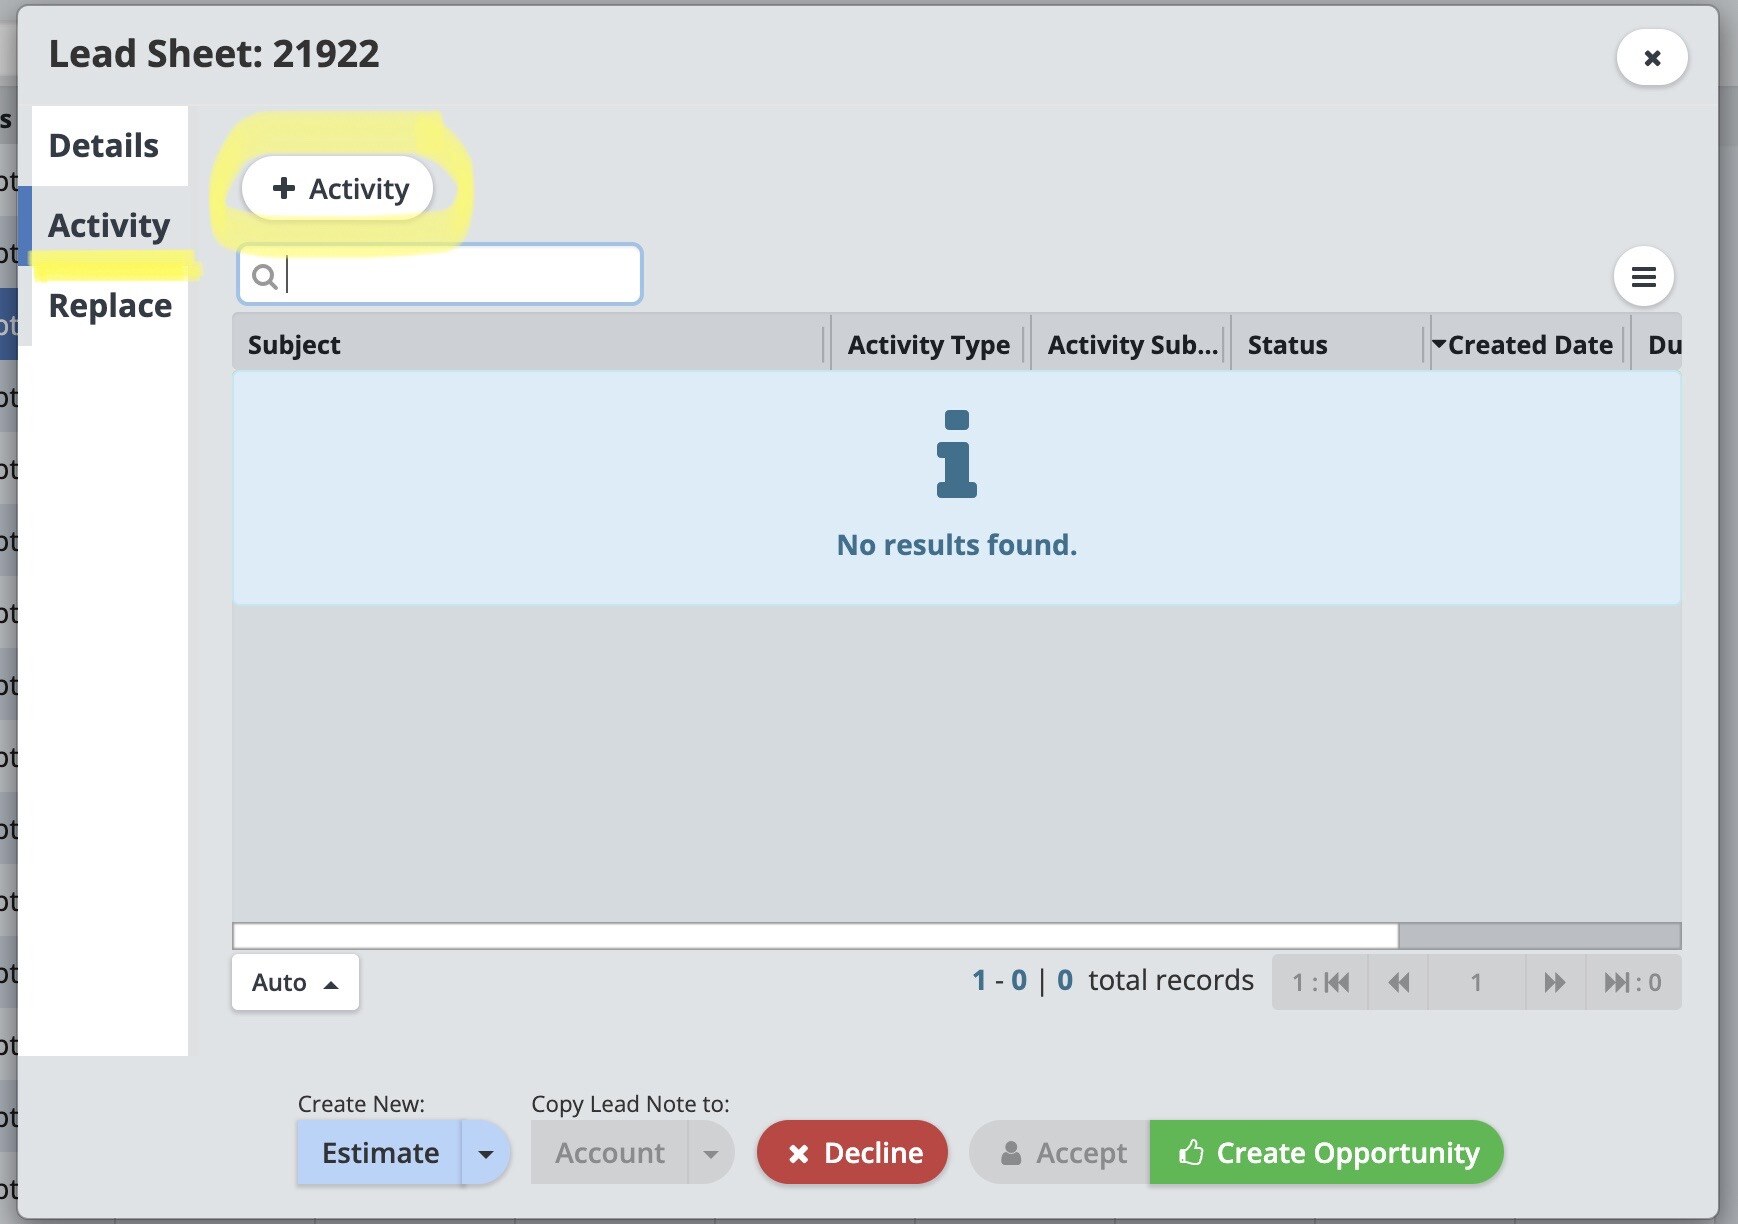Screen dimensions: 1738x1224
Task: Open the Auto page size dropdown
Action: (x=295, y=983)
